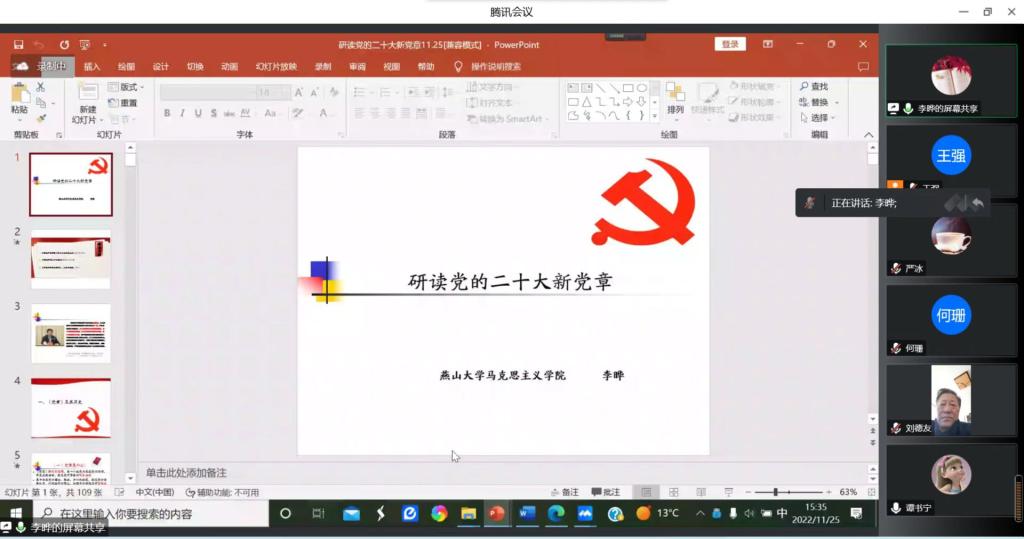Open the Replace (替换) dropdown arrow
The height and width of the screenshot is (539, 1024).
[x=835, y=102]
